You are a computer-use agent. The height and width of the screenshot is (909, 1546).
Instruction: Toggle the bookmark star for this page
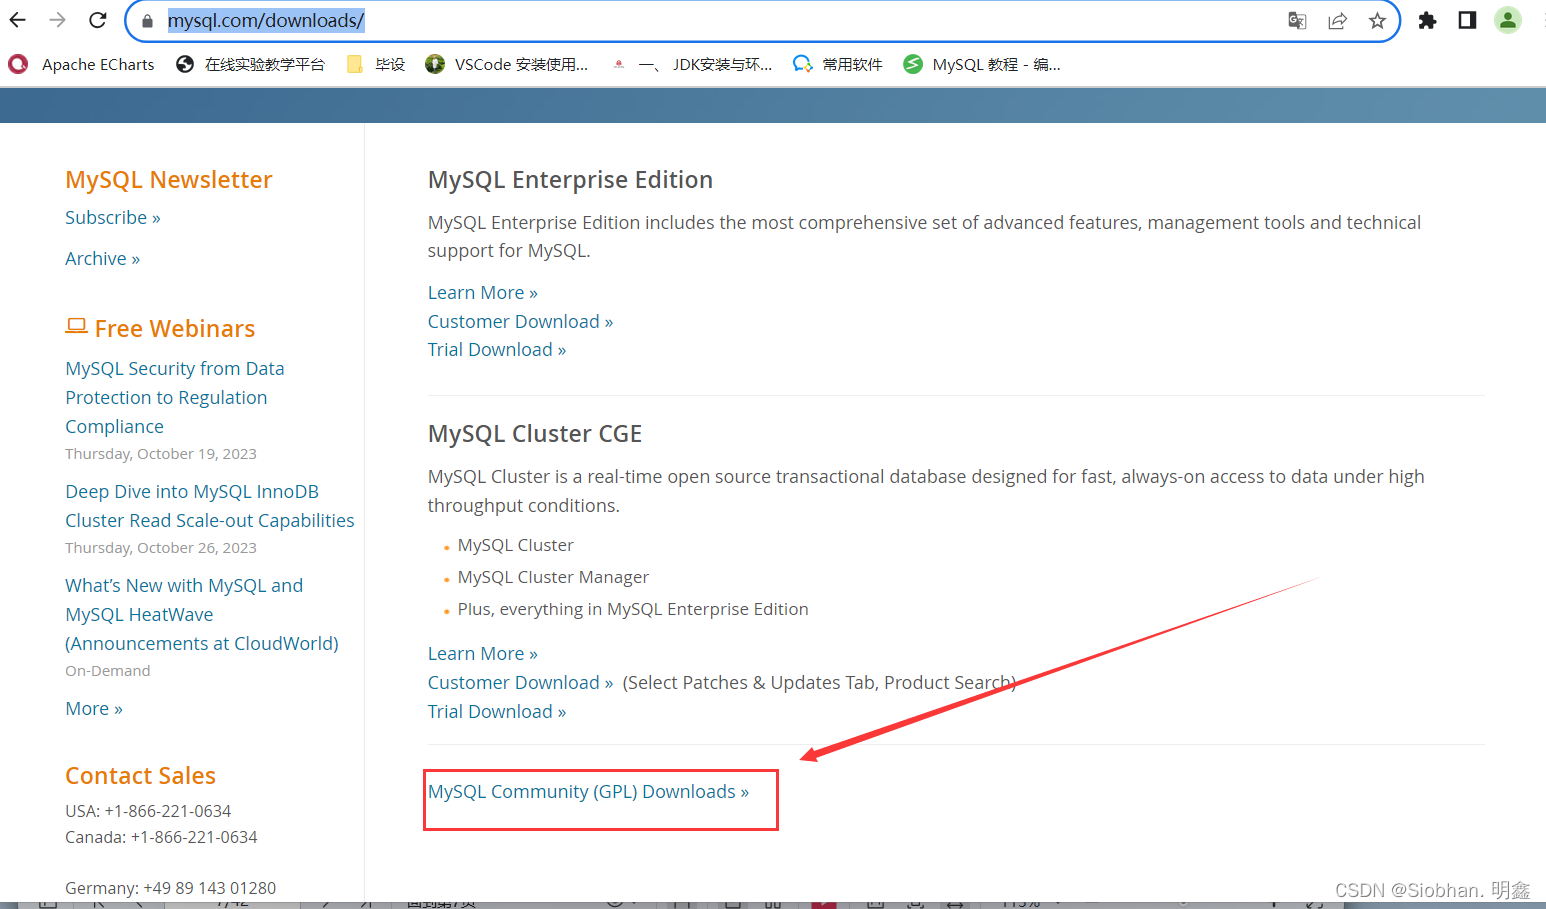[x=1377, y=21]
